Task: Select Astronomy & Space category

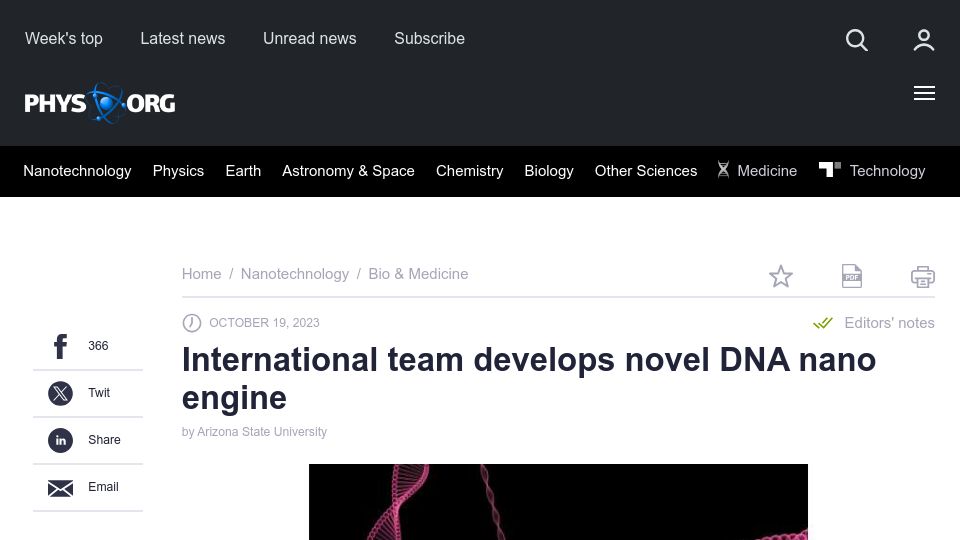Action: tap(348, 171)
